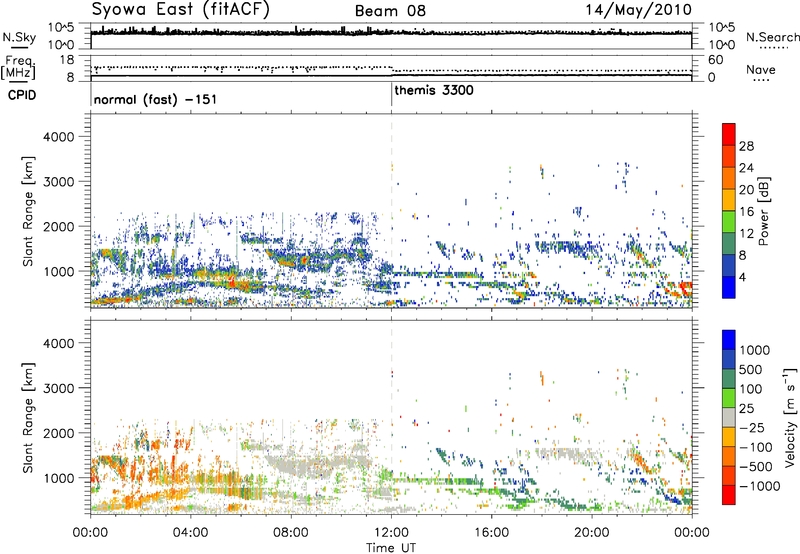Click the '08:00' time axis tick
The width and height of the screenshot is (800, 554).
tap(291, 533)
